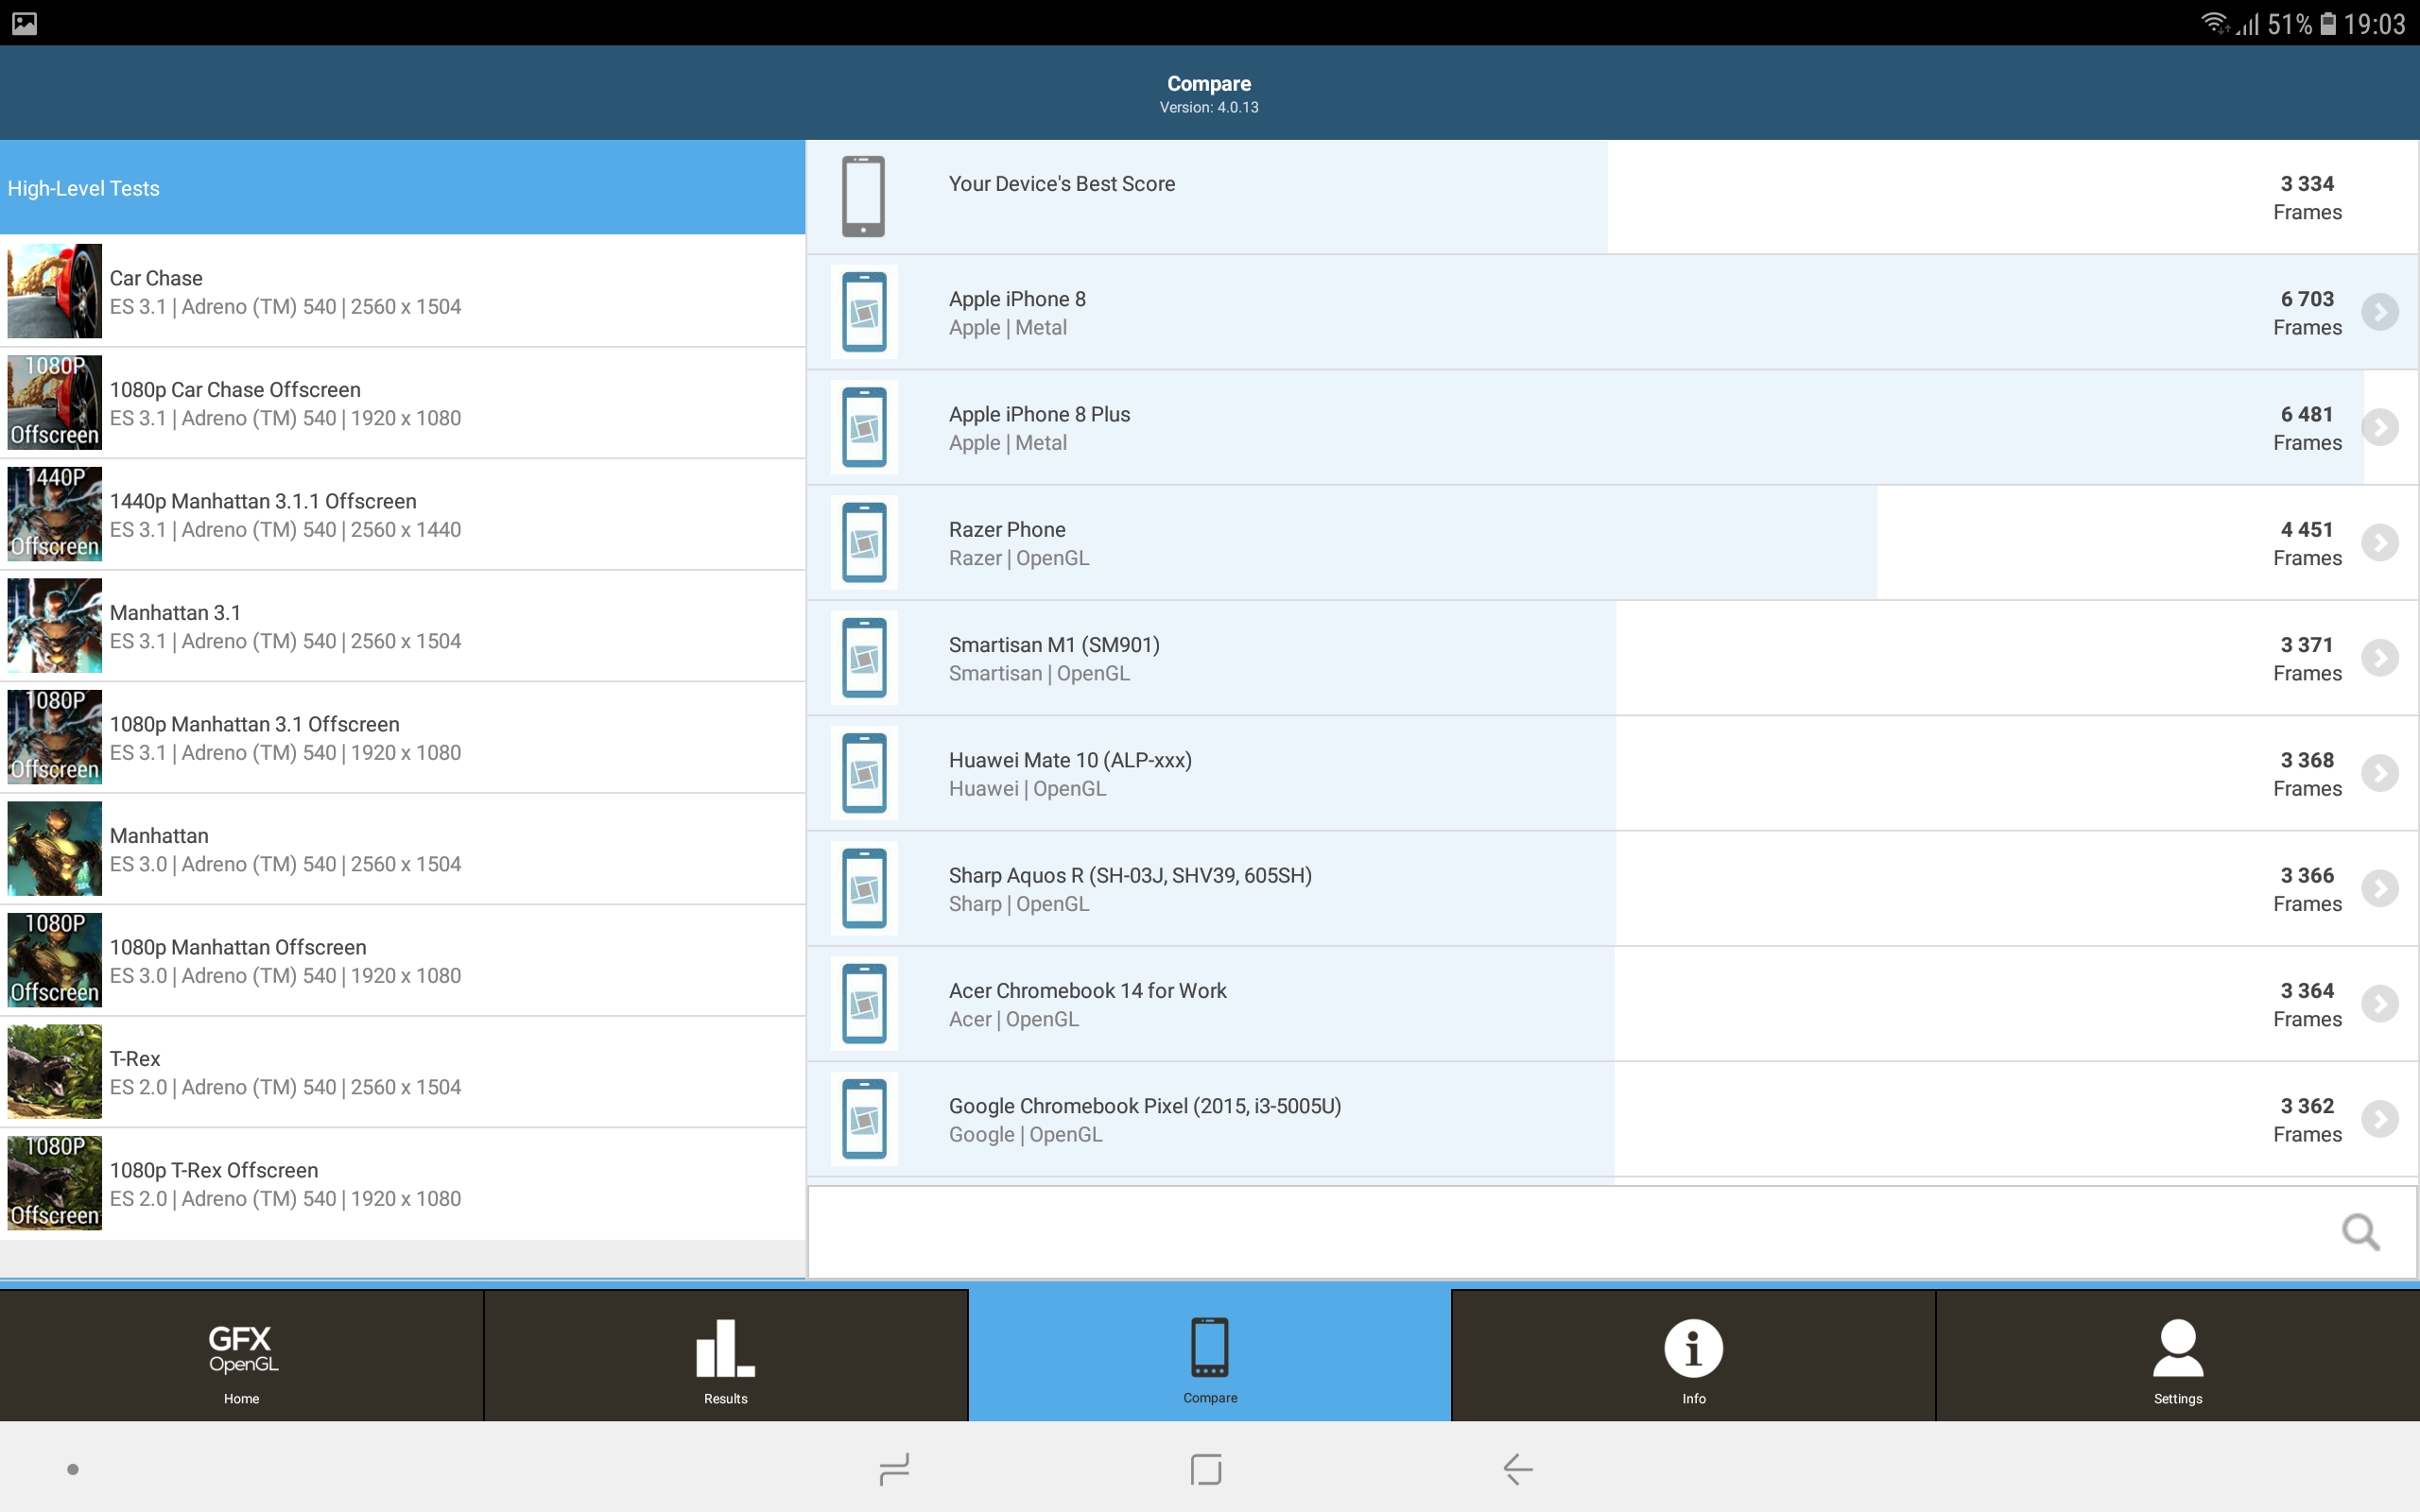Open the Apple iPhone 8 name text
Image resolution: width=2420 pixels, height=1512 pixels.
tap(1017, 299)
